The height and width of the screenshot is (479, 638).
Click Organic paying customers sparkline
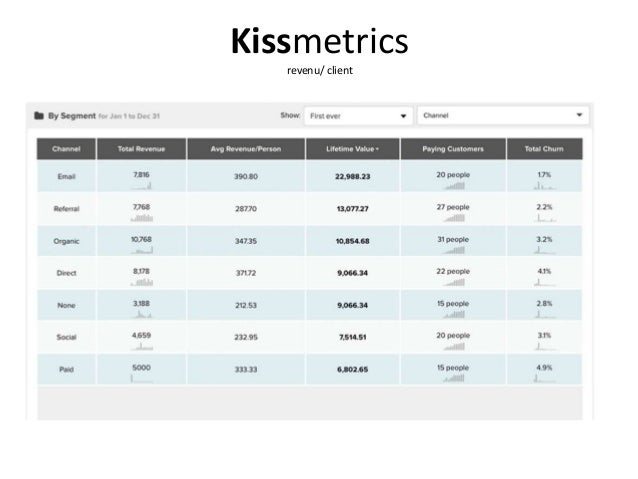(454, 250)
